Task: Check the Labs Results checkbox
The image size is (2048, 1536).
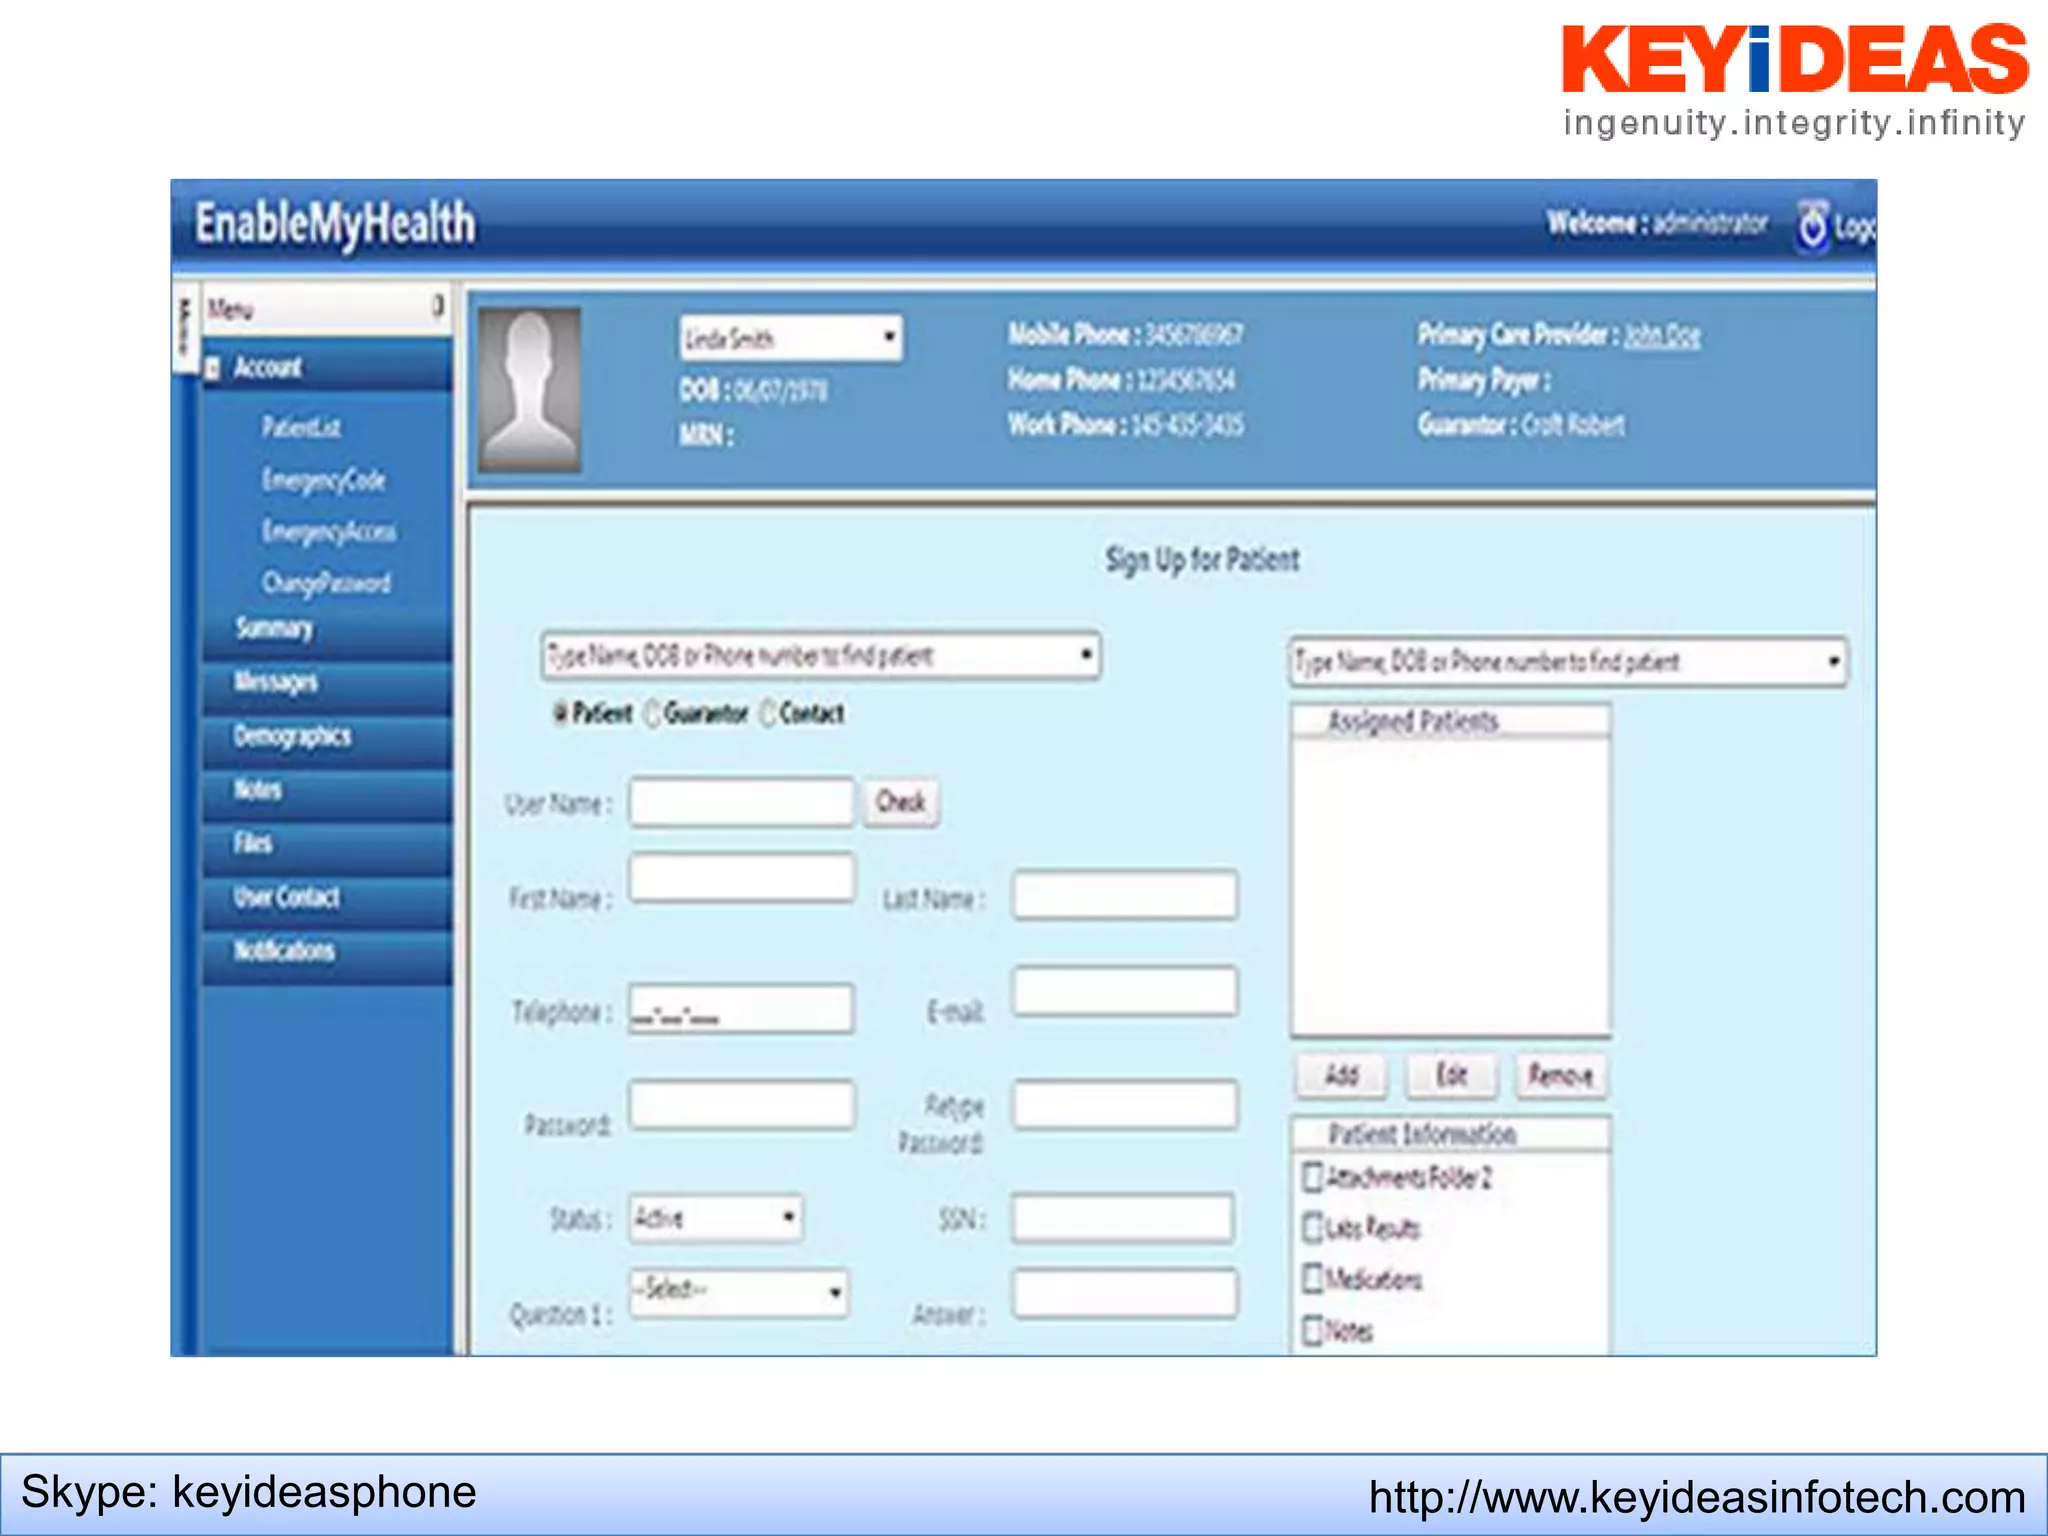Action: coord(1313,1228)
